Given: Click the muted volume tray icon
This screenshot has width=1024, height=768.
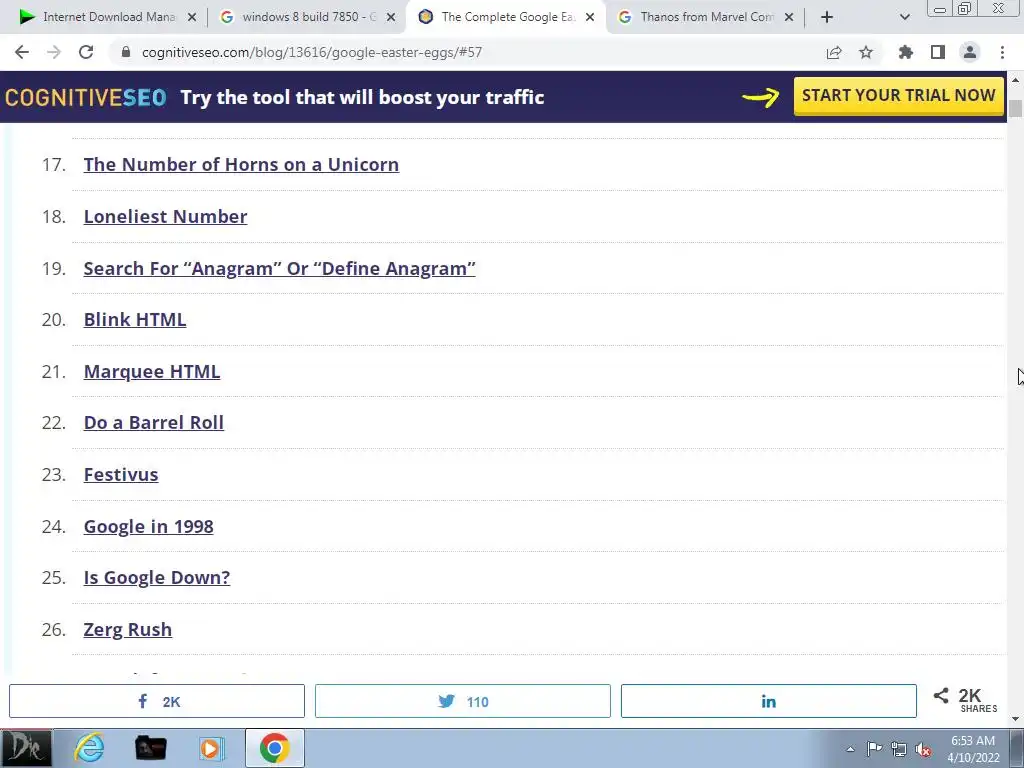Looking at the screenshot, I should pos(923,749).
